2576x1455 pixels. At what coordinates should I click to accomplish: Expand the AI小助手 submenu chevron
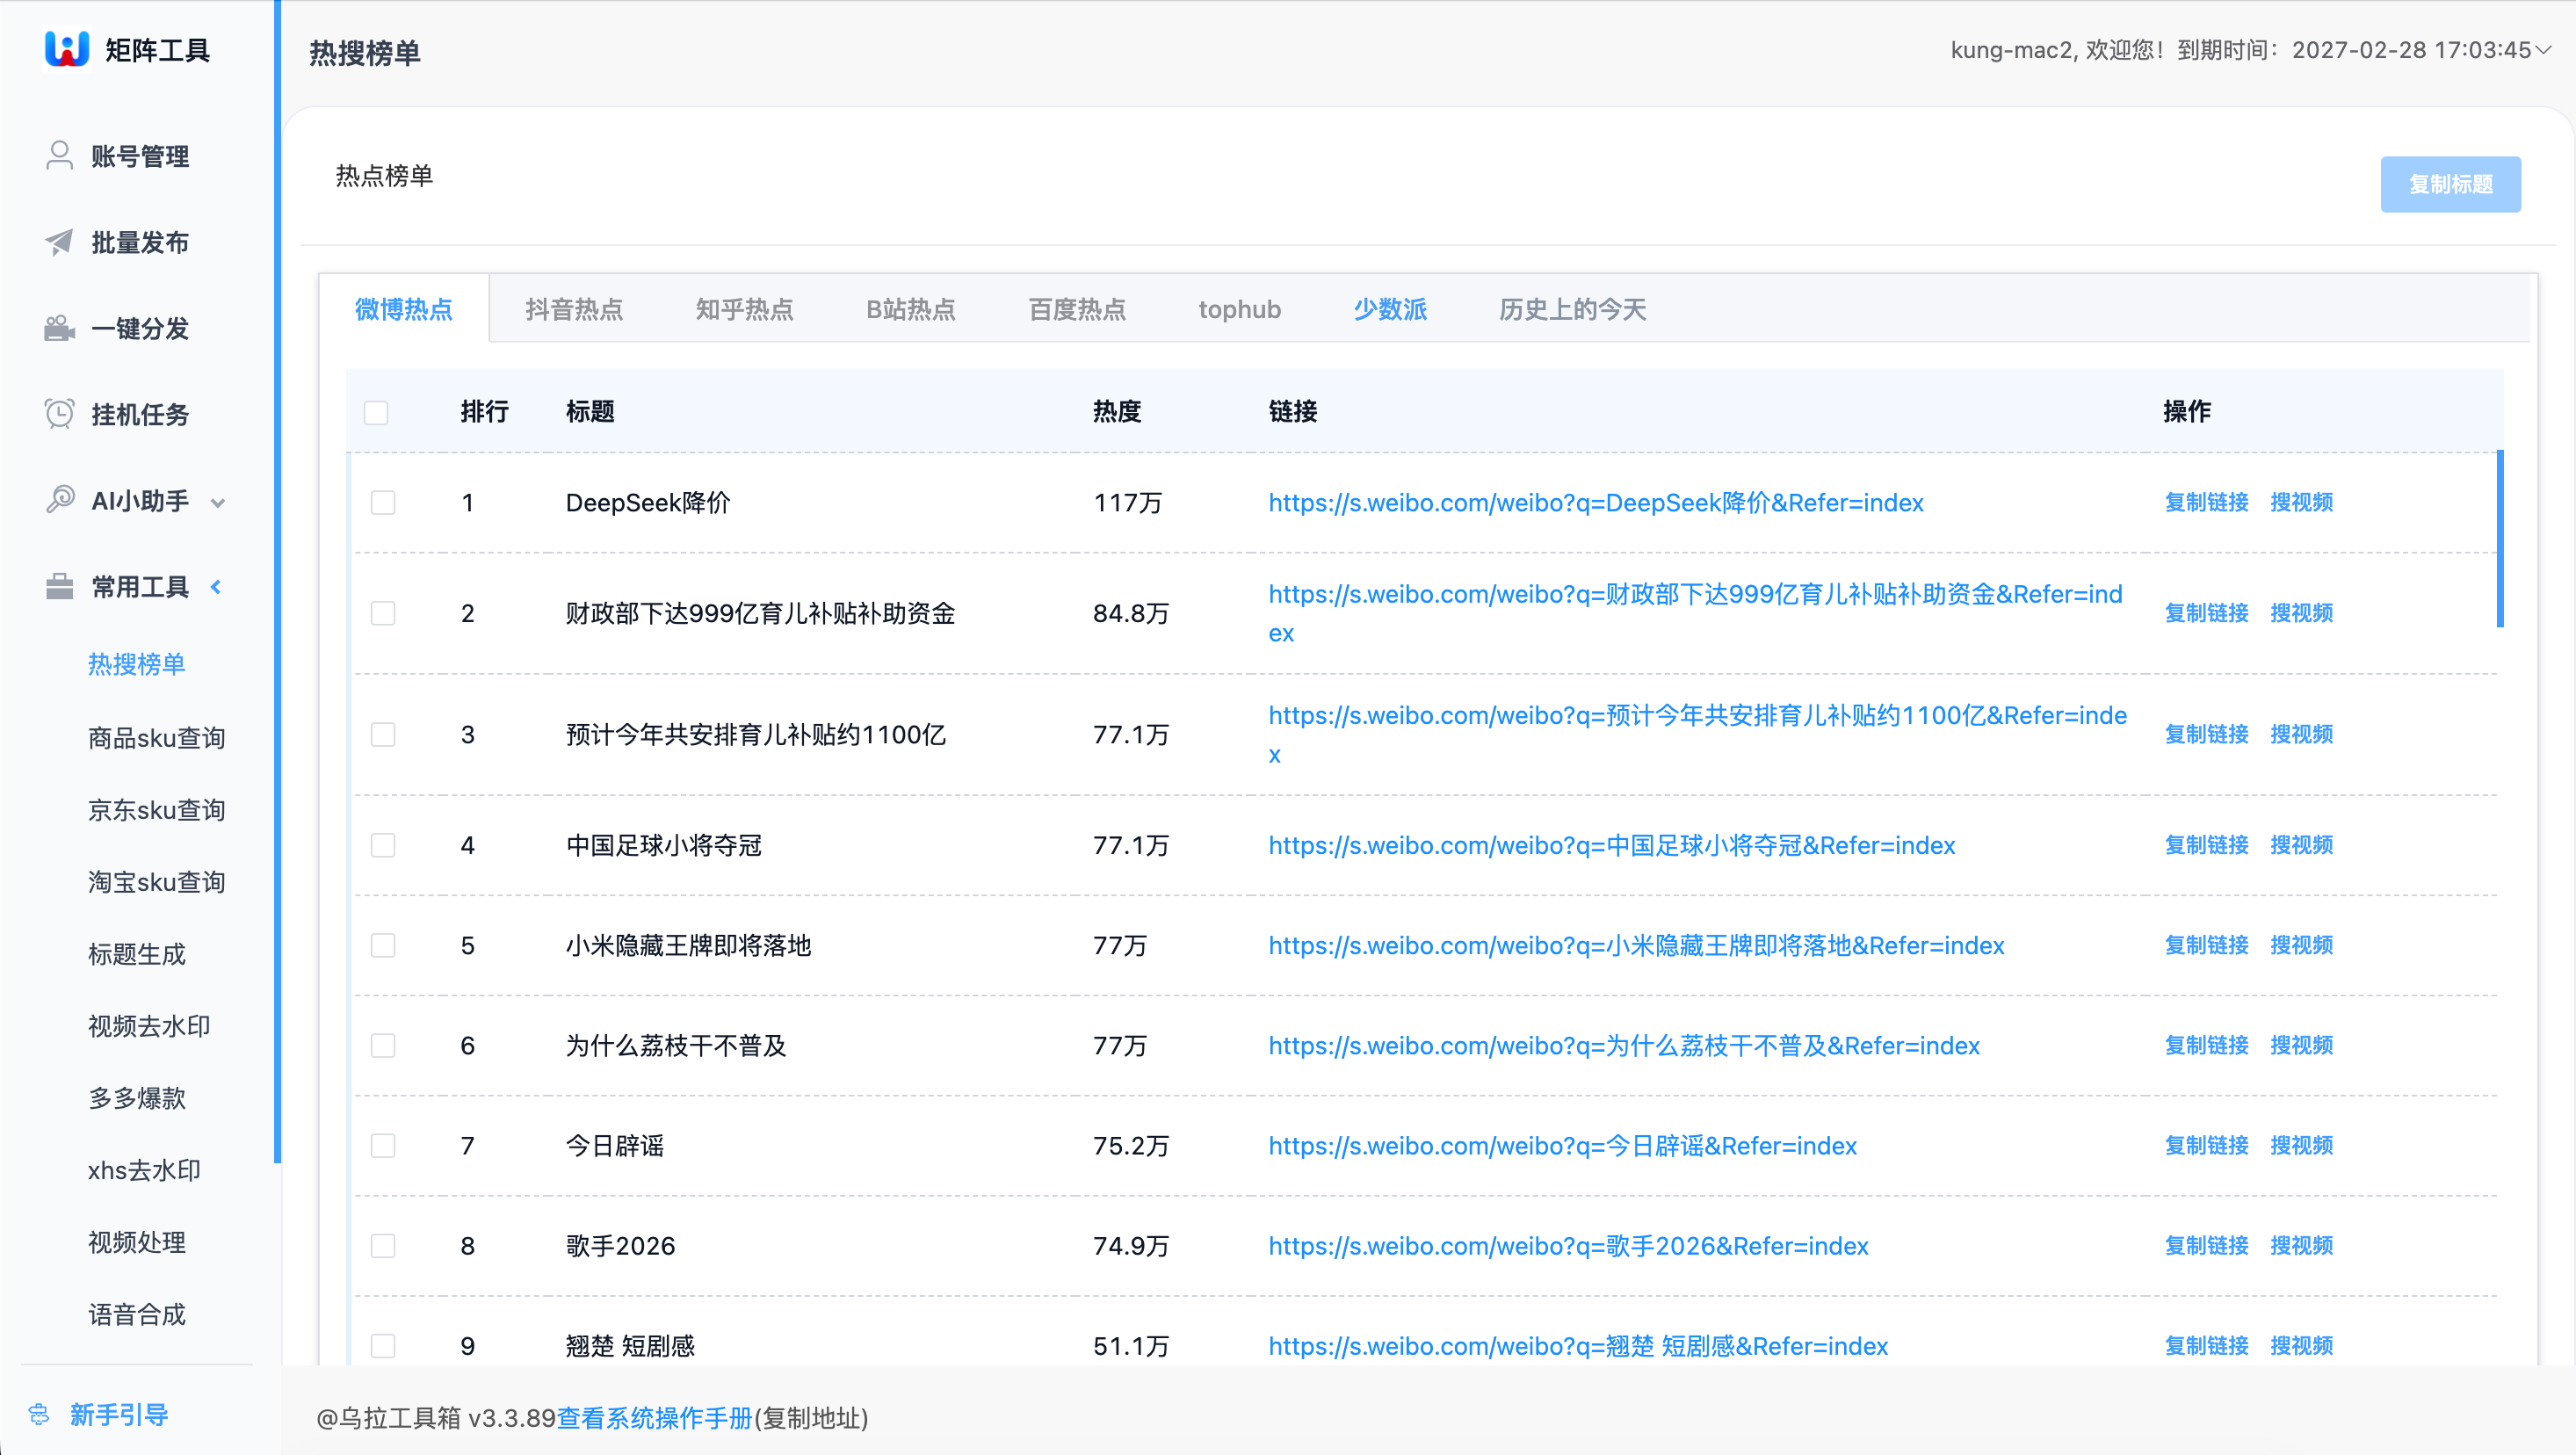click(218, 503)
